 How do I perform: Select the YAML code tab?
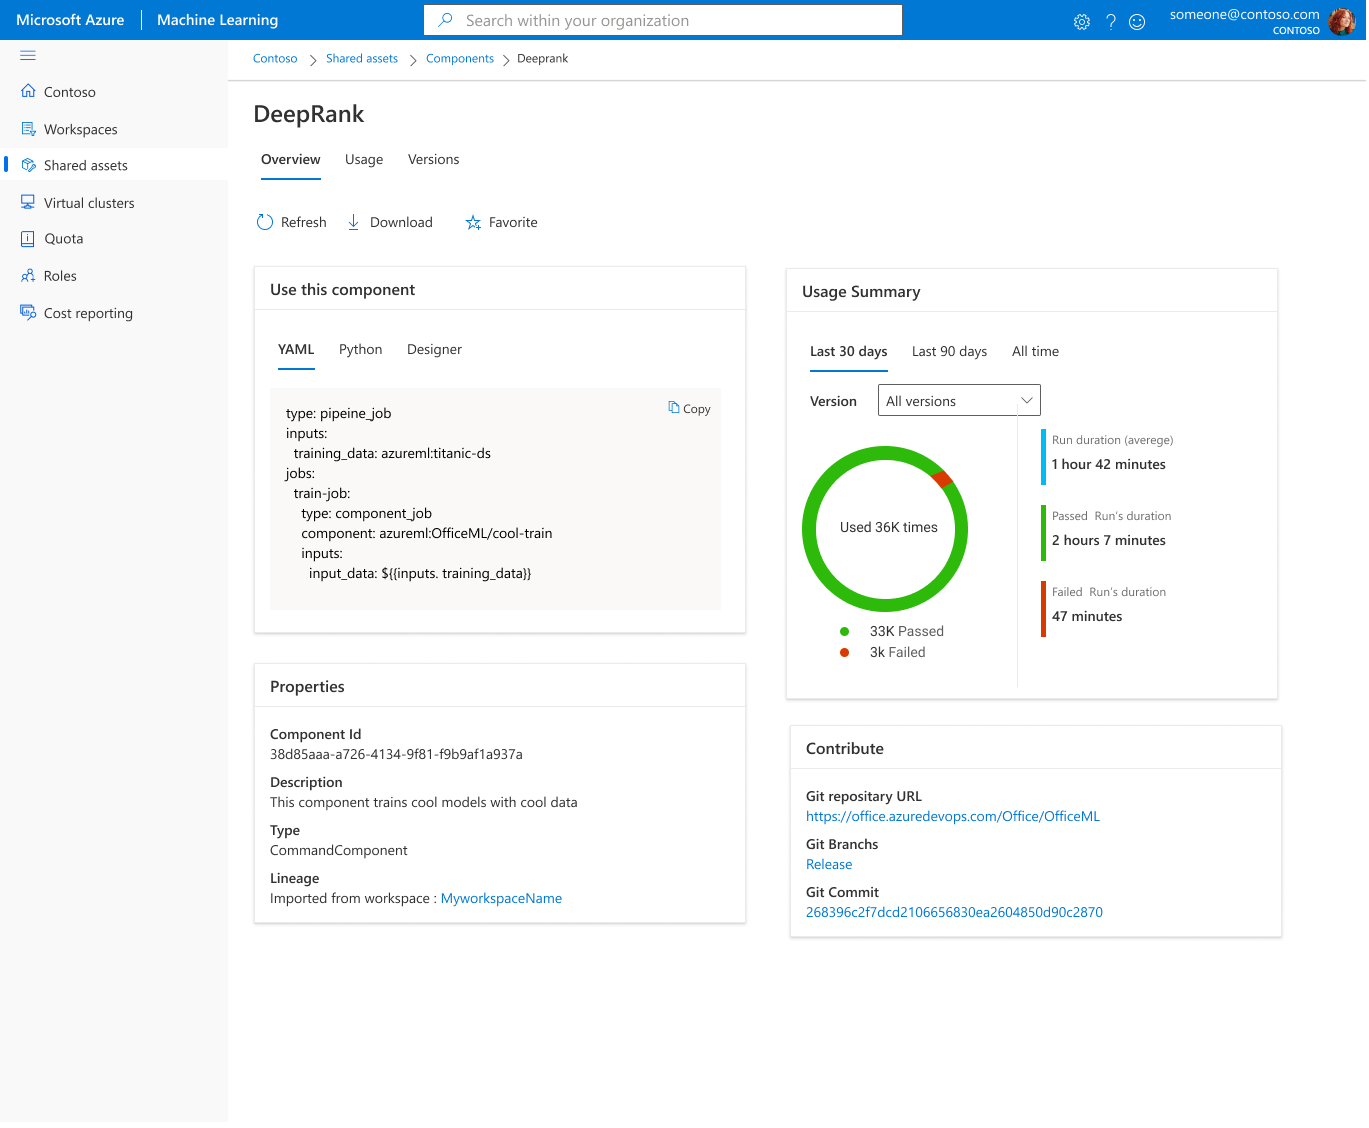coord(296,349)
